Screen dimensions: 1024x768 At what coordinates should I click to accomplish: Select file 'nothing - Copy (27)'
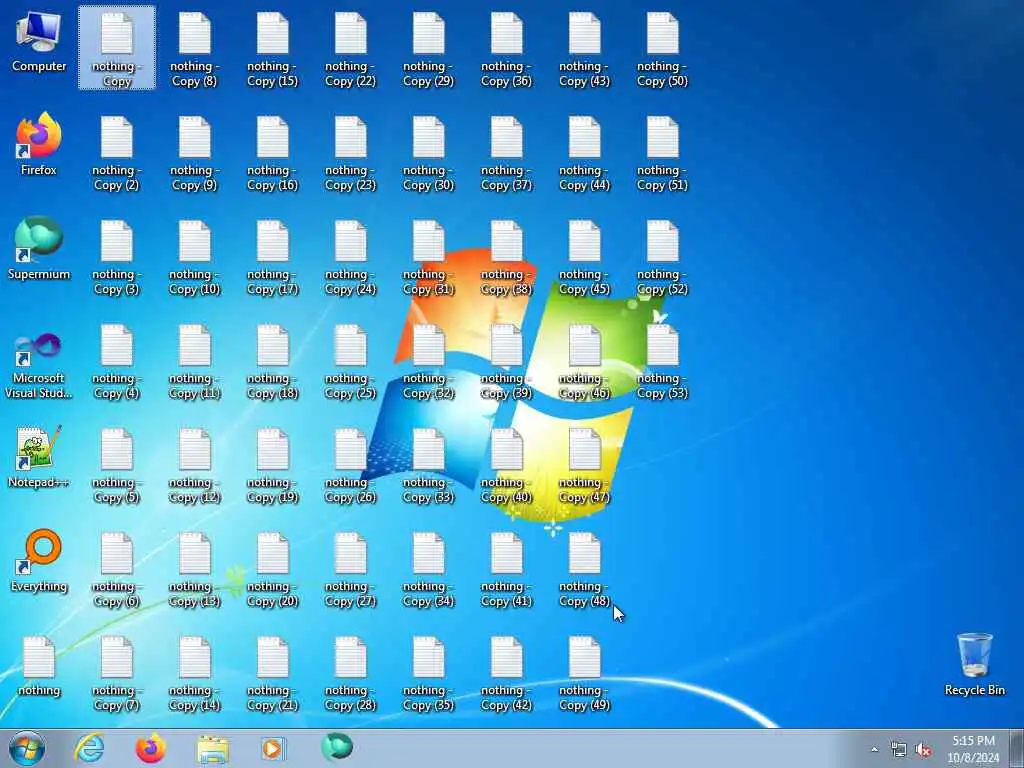(351, 569)
